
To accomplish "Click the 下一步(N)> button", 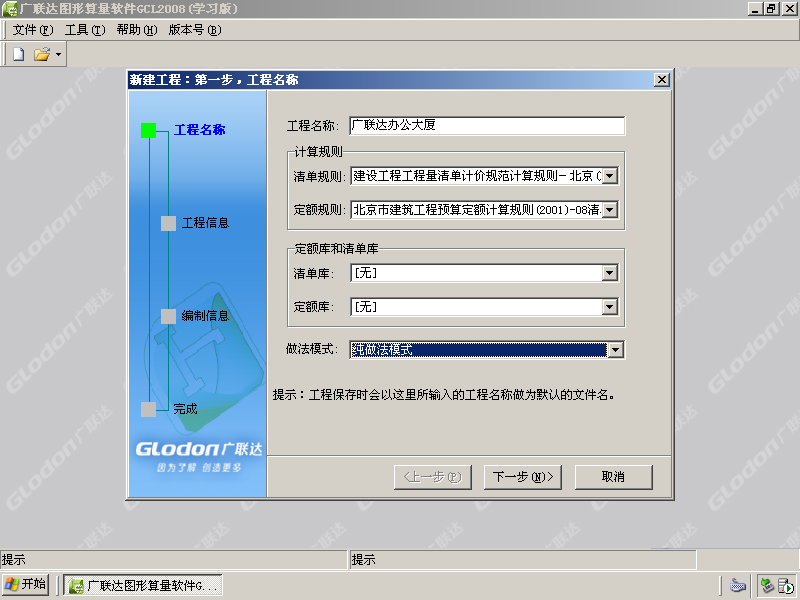I will tap(522, 477).
